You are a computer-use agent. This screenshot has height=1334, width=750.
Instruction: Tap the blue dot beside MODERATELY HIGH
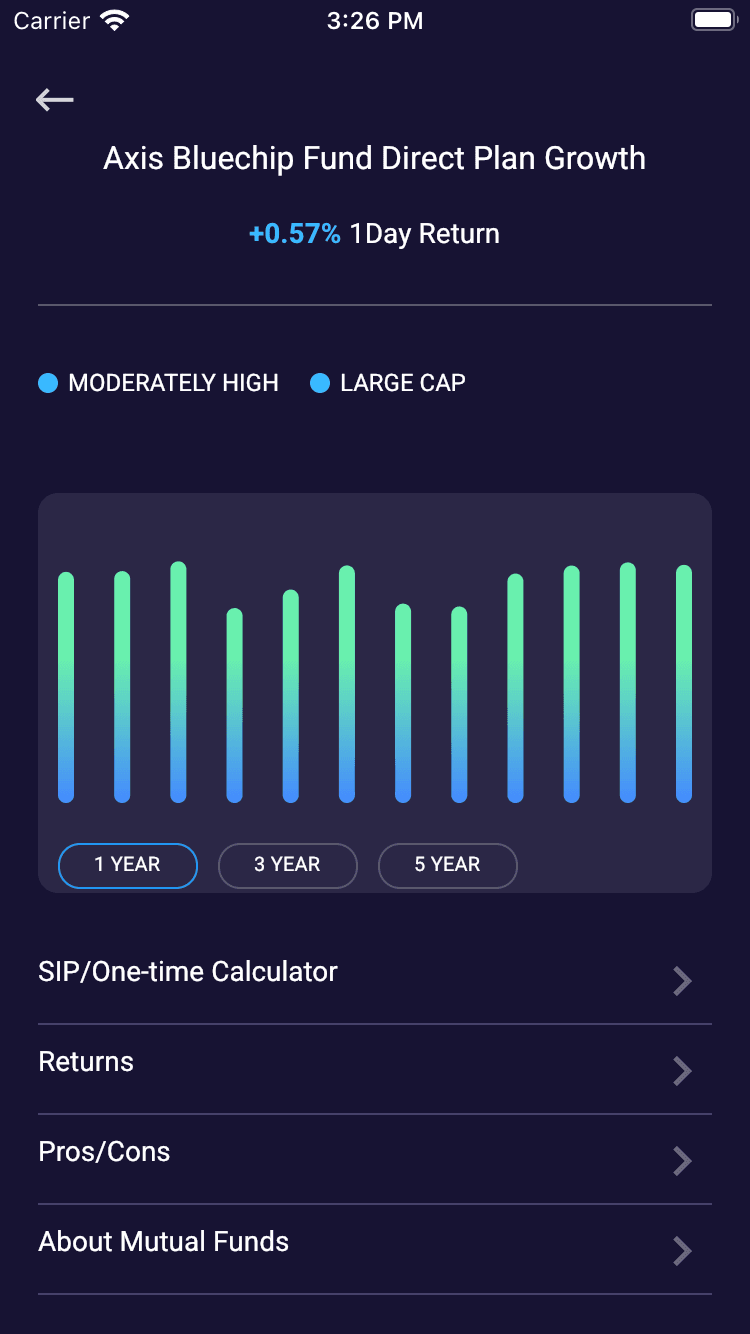48,383
